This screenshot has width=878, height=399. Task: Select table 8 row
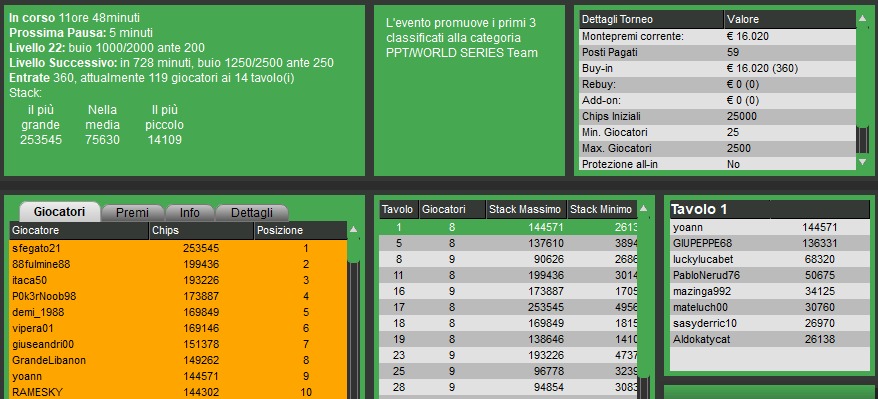[x=508, y=259]
